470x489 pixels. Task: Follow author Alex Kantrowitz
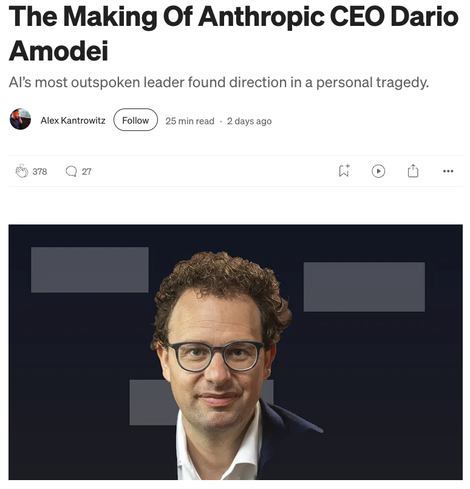[135, 120]
